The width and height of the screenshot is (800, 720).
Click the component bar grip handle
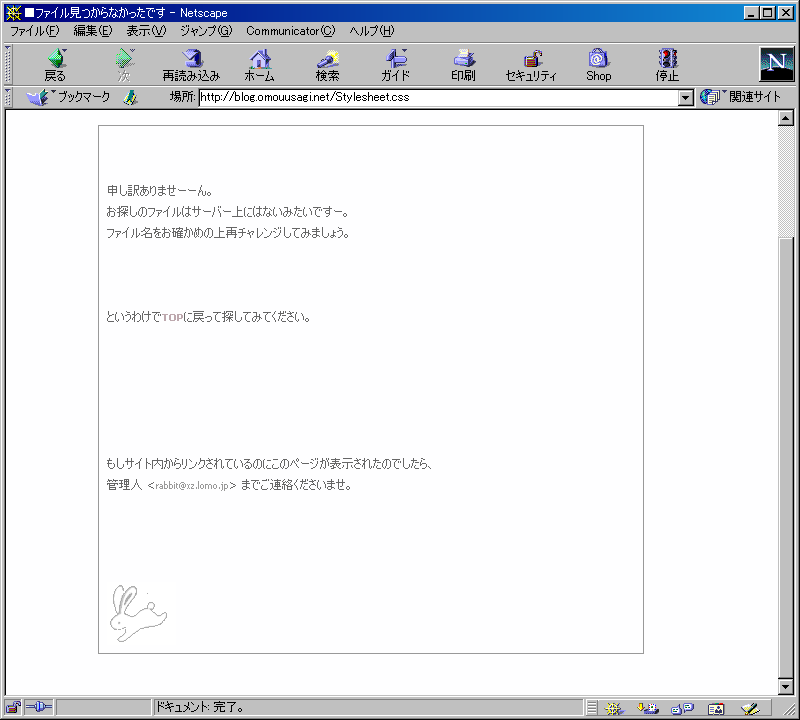[592, 708]
